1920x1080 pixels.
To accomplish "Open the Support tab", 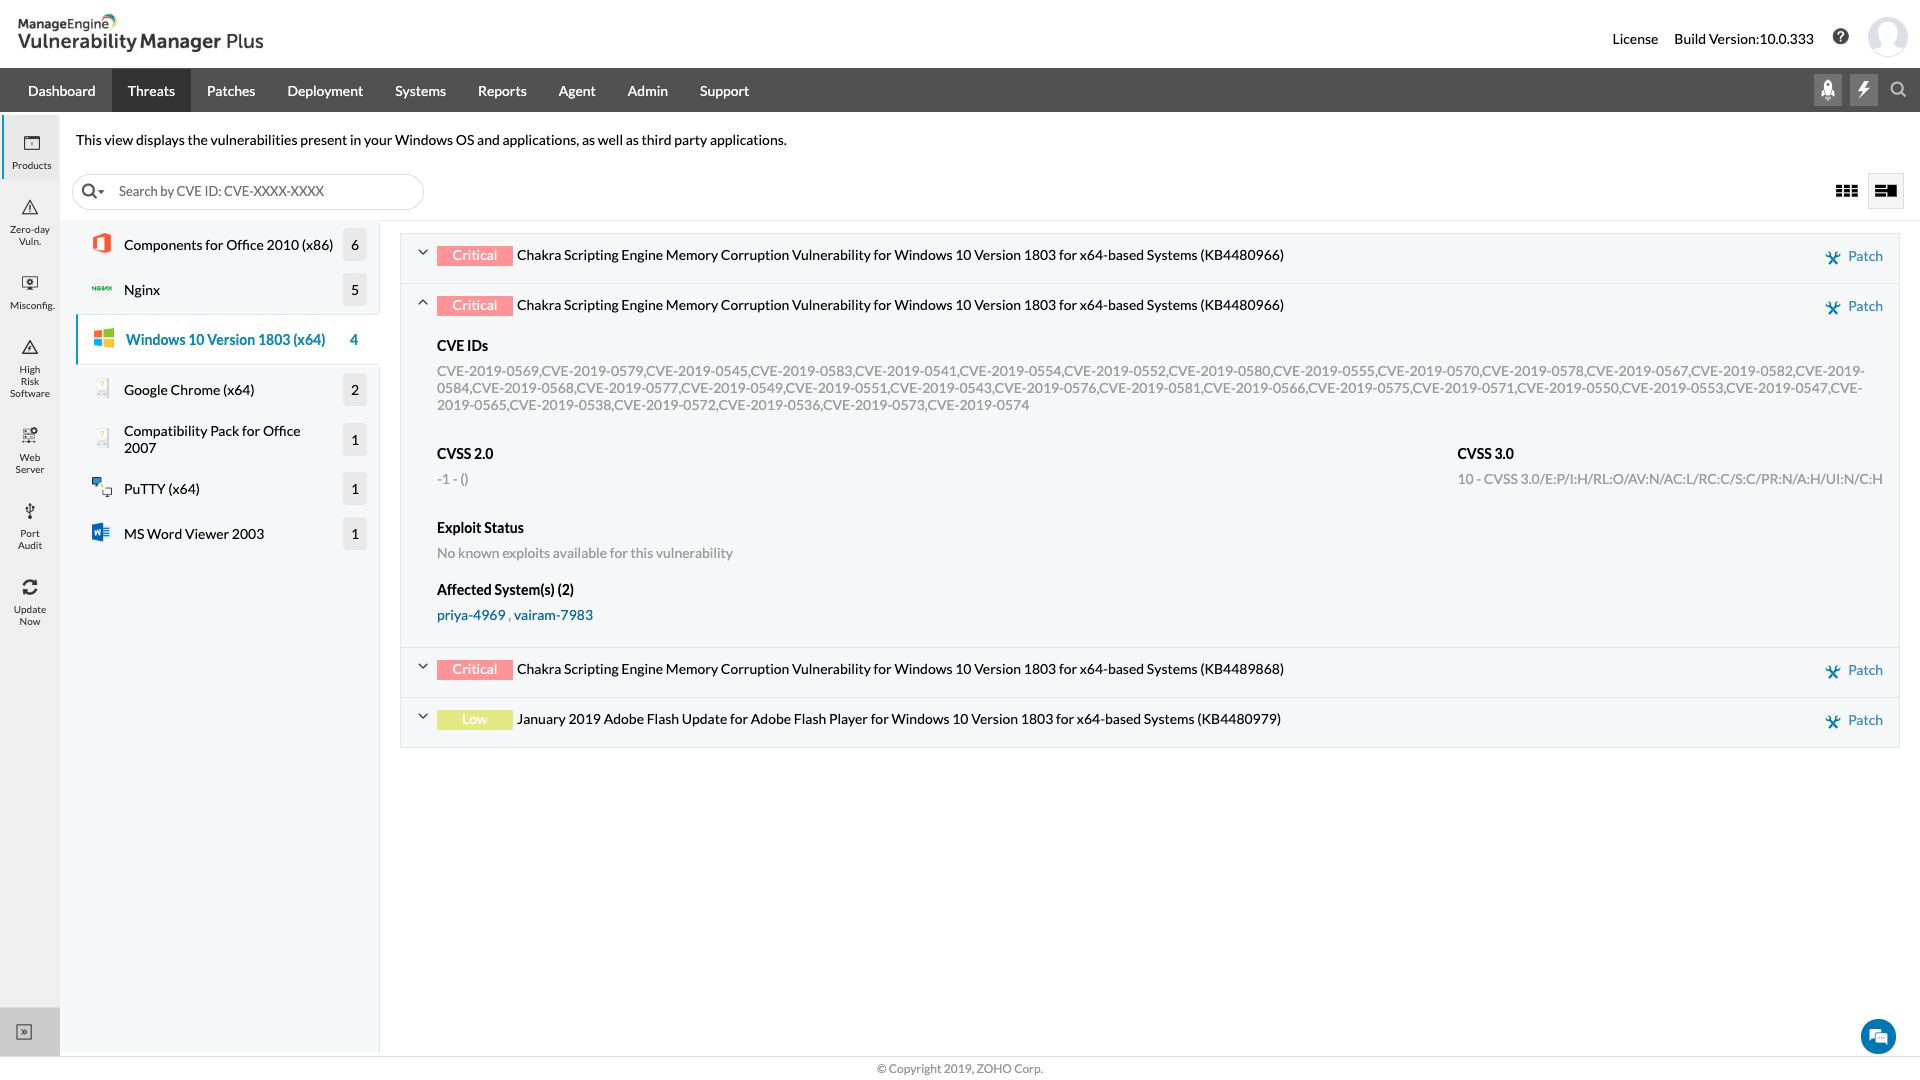I will (724, 90).
